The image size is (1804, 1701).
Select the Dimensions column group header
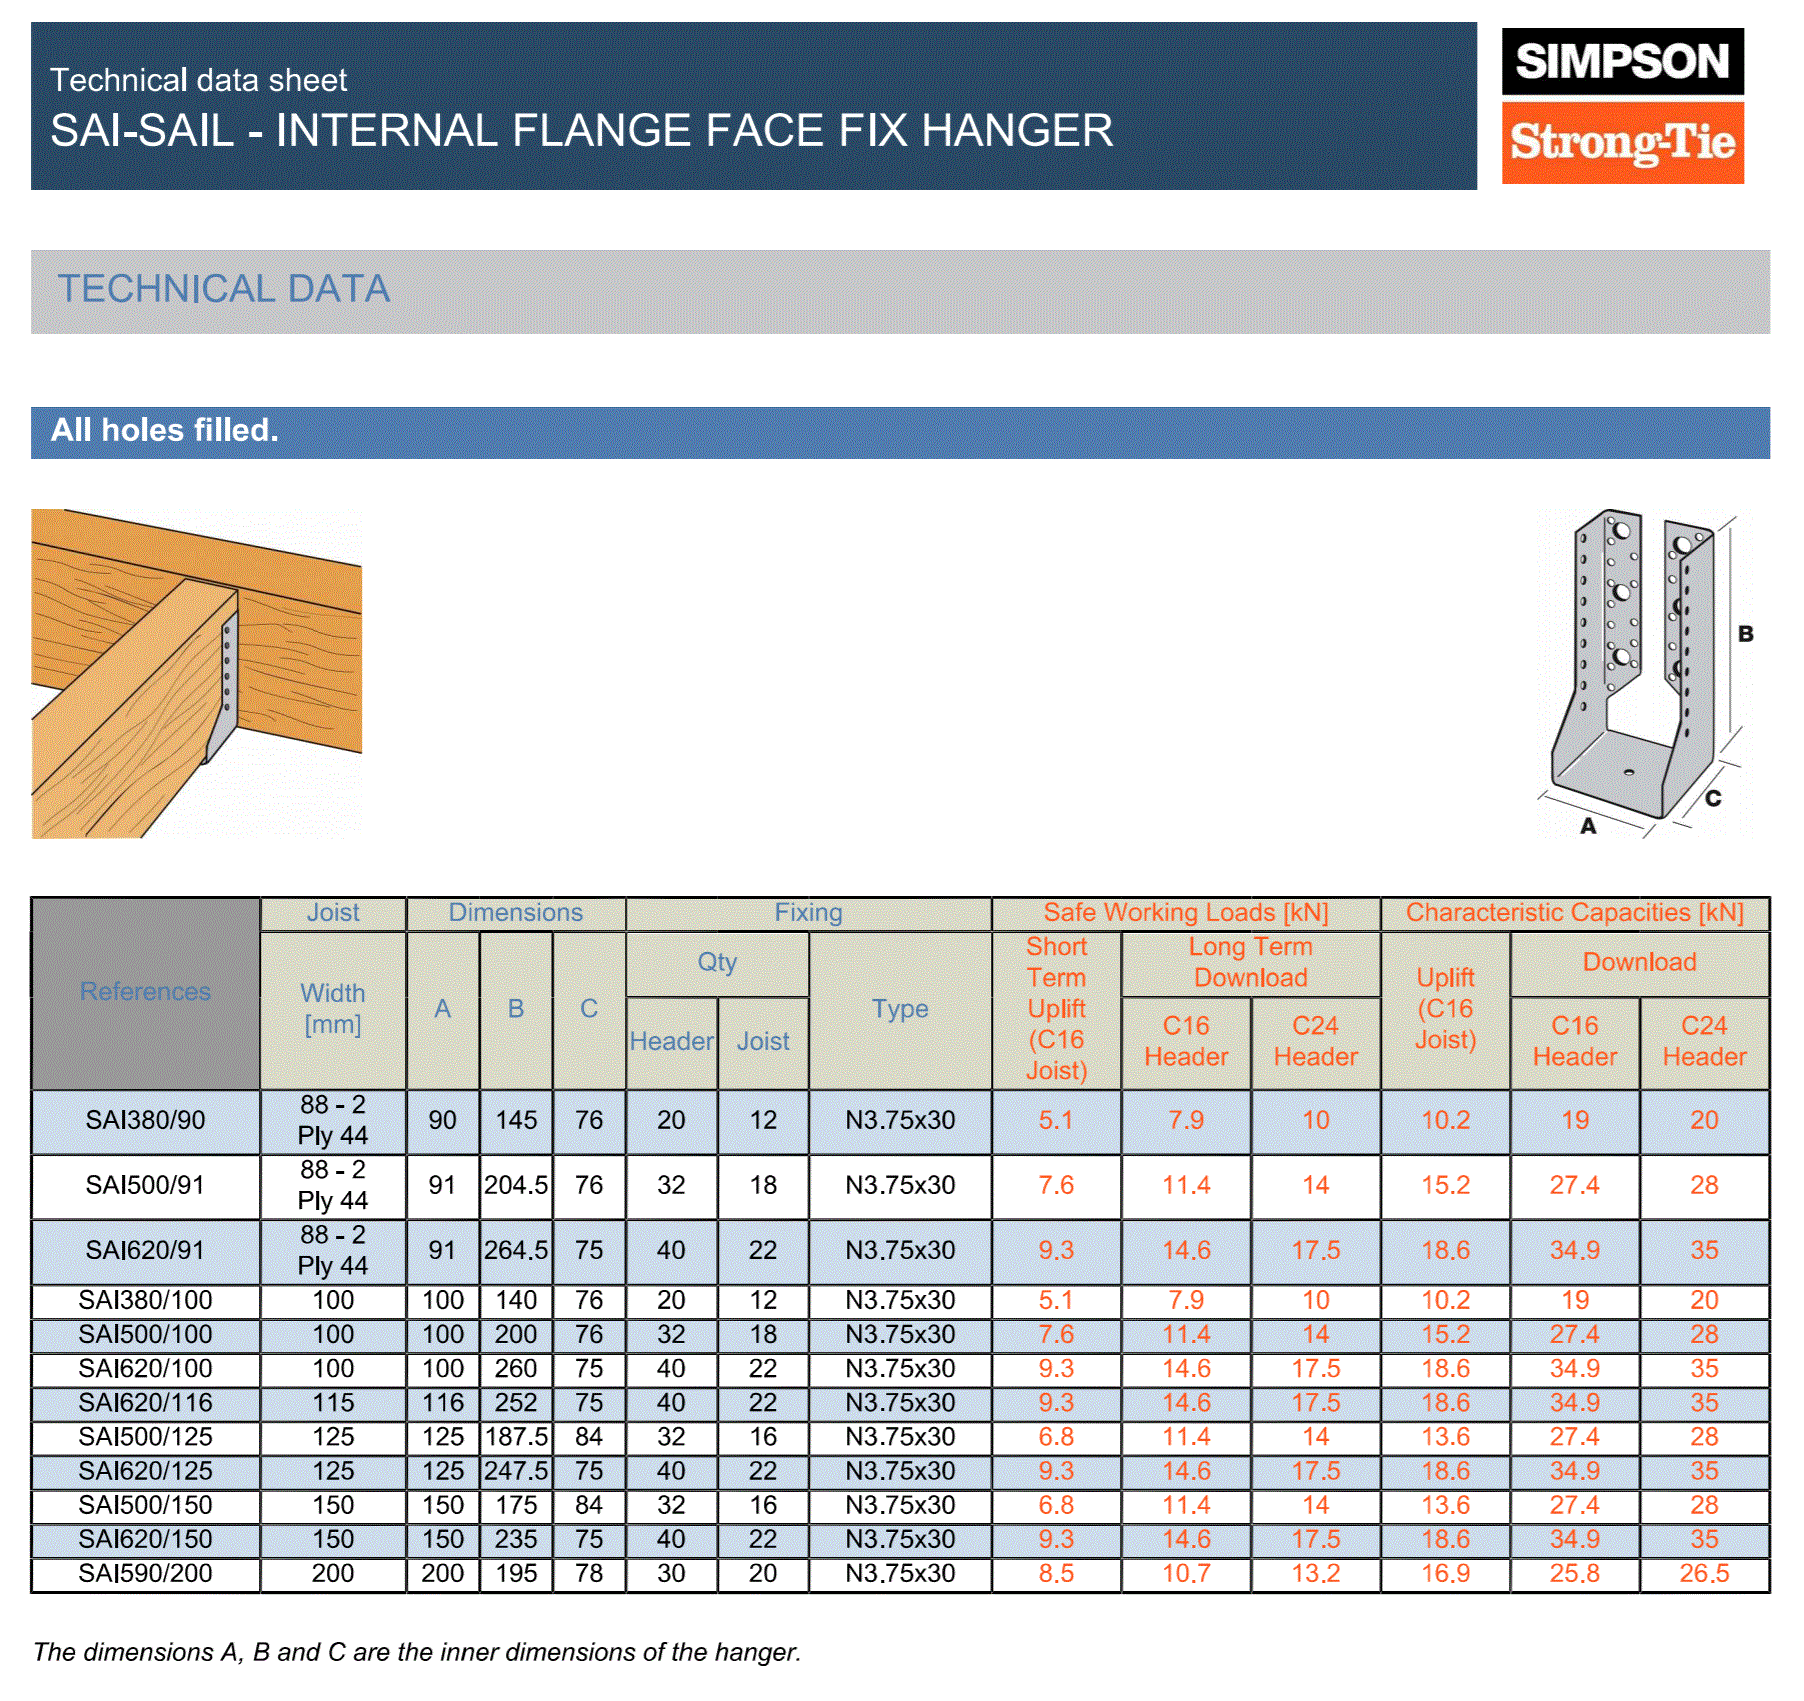tap(515, 913)
